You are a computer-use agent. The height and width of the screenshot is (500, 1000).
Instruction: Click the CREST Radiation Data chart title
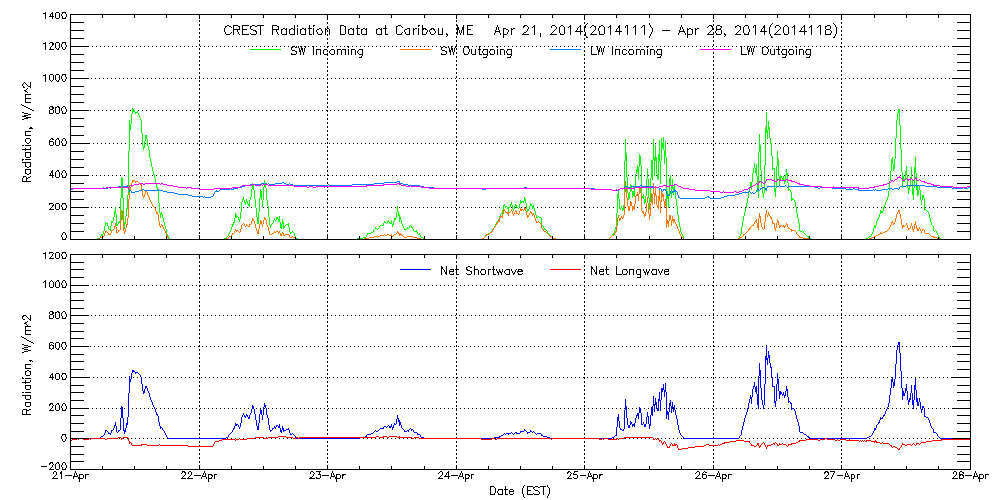[530, 31]
